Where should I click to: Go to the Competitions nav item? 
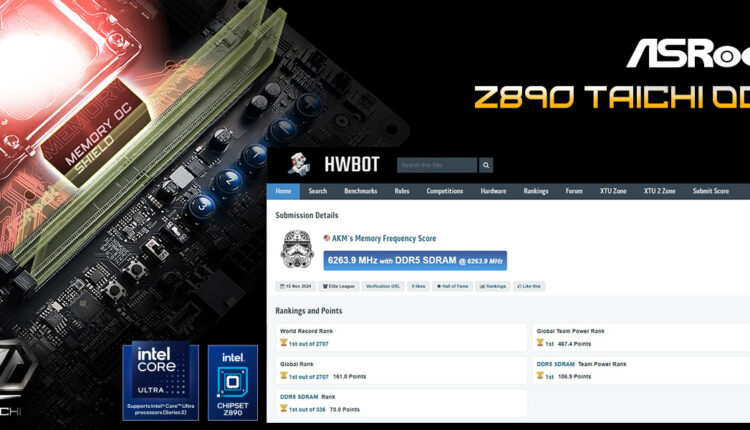[x=445, y=191]
